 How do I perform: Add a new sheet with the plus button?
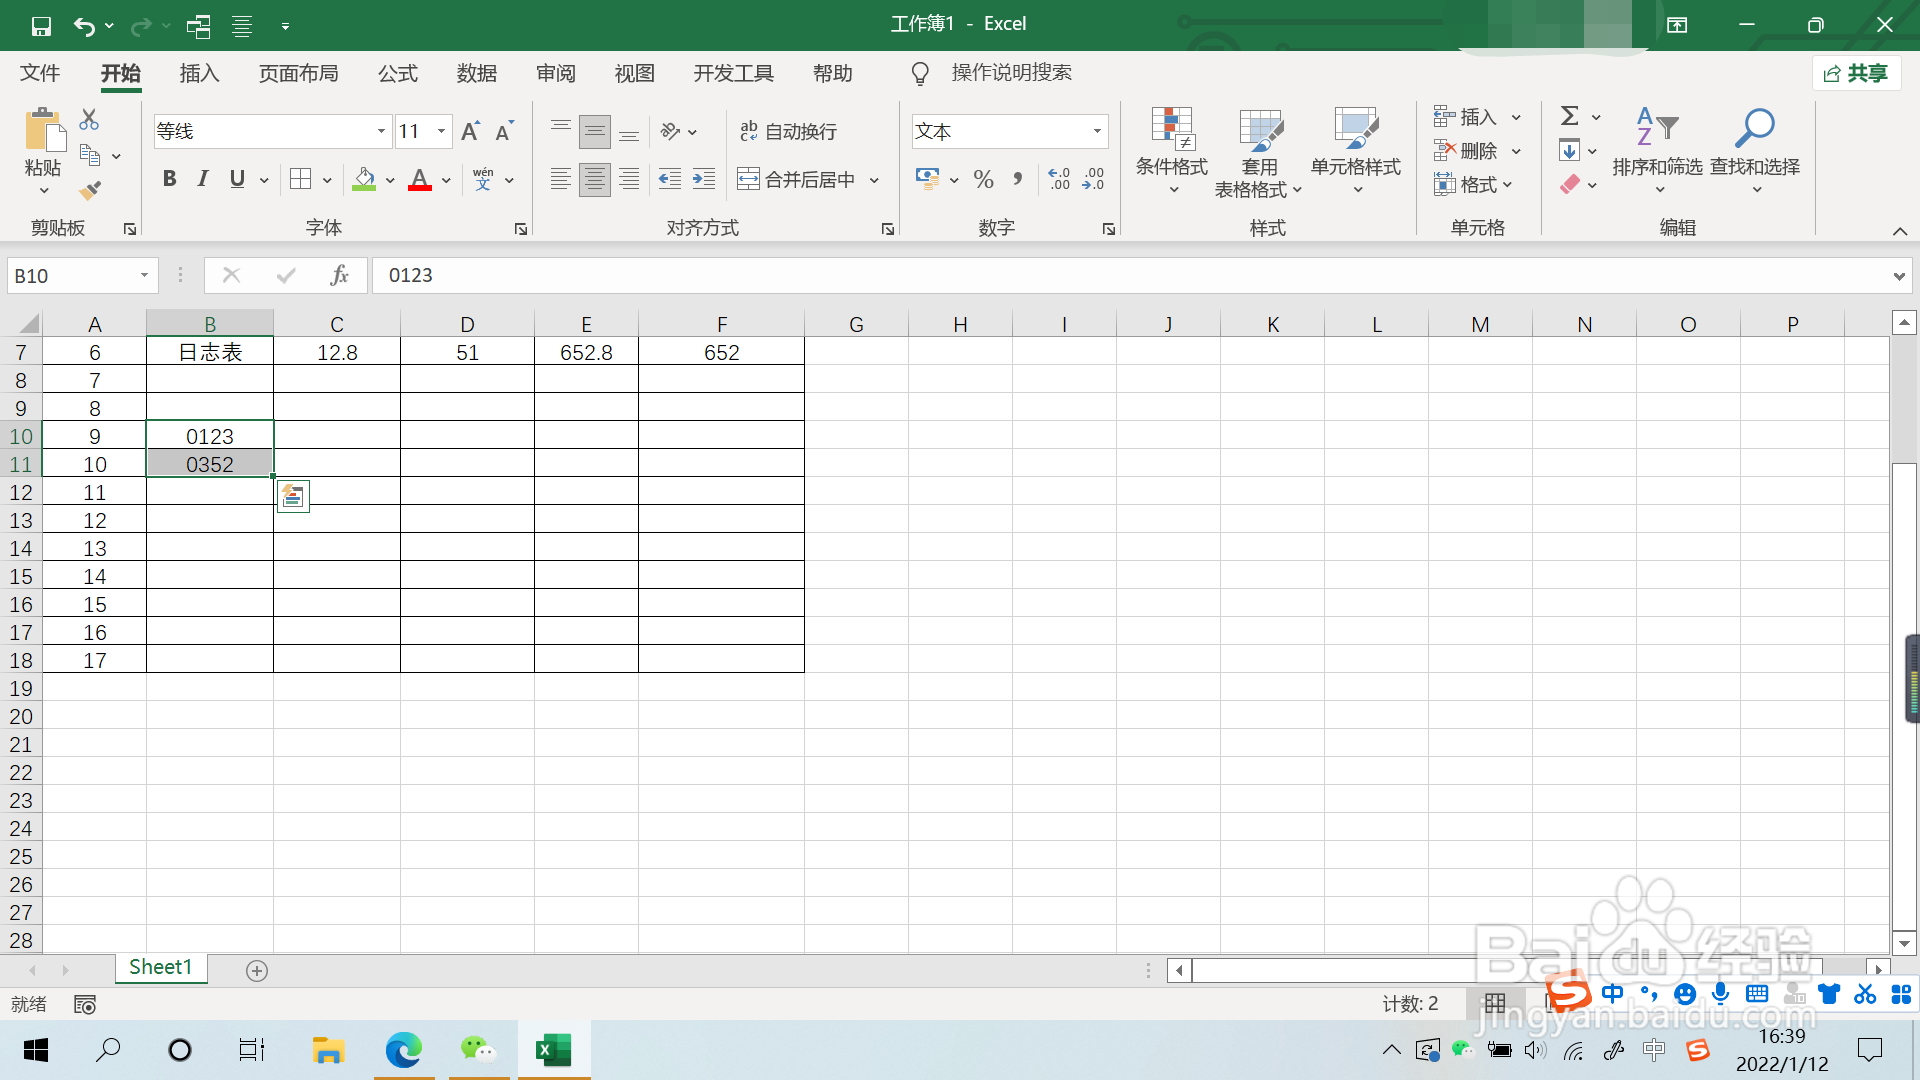pos(257,970)
